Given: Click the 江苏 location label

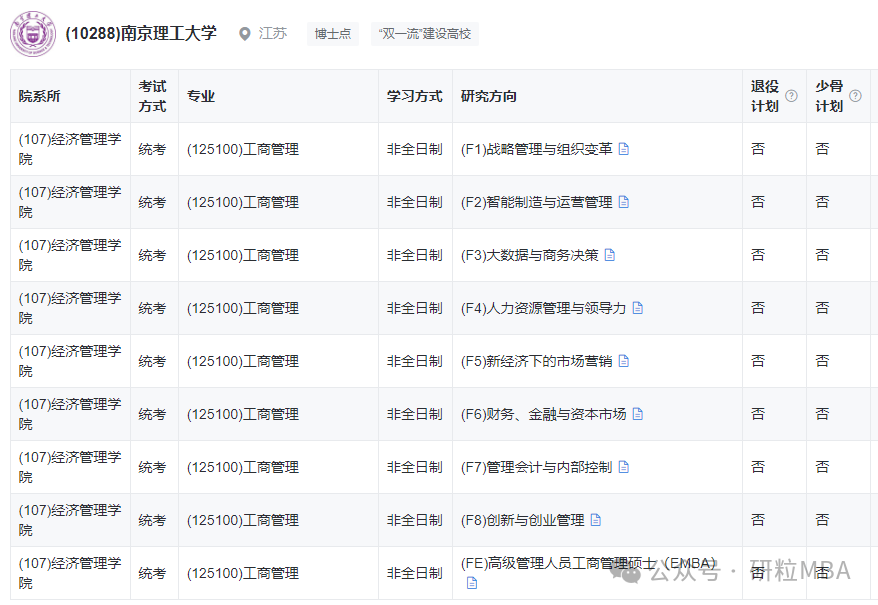Looking at the screenshot, I should (273, 34).
